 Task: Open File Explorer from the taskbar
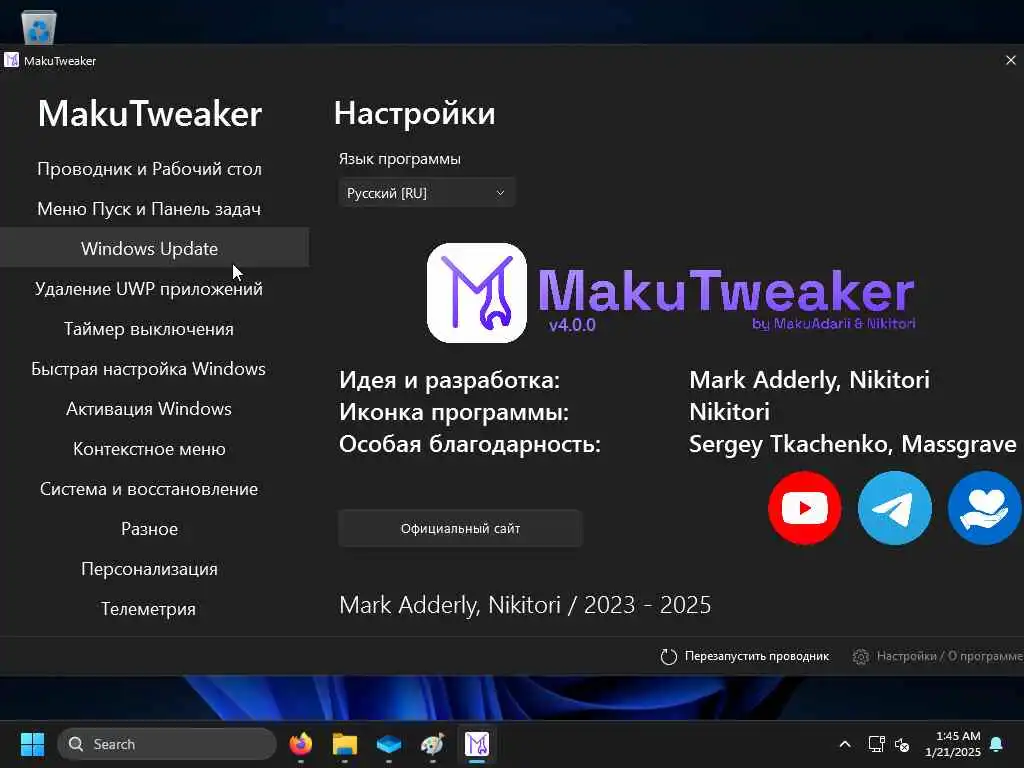[345, 744]
